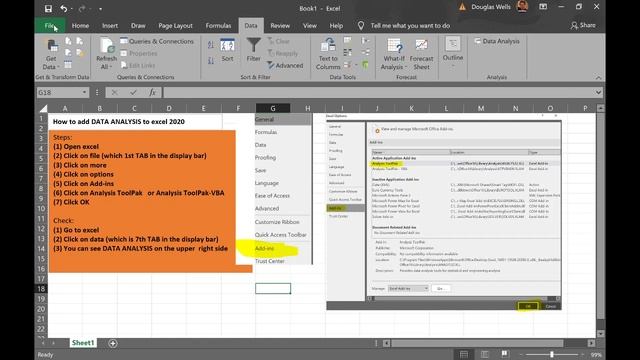The height and width of the screenshot is (360, 640).
Task: Open the Name Box dropdown arrow
Action: (84, 93)
